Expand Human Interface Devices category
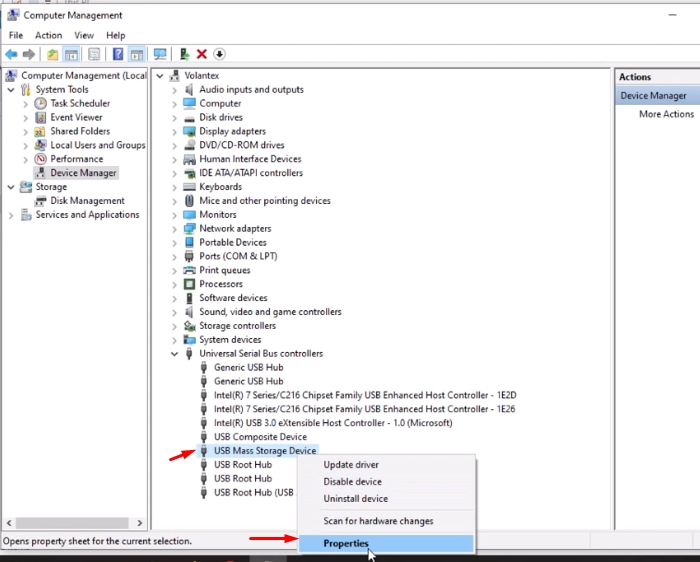This screenshot has height=562, width=700. tap(175, 159)
